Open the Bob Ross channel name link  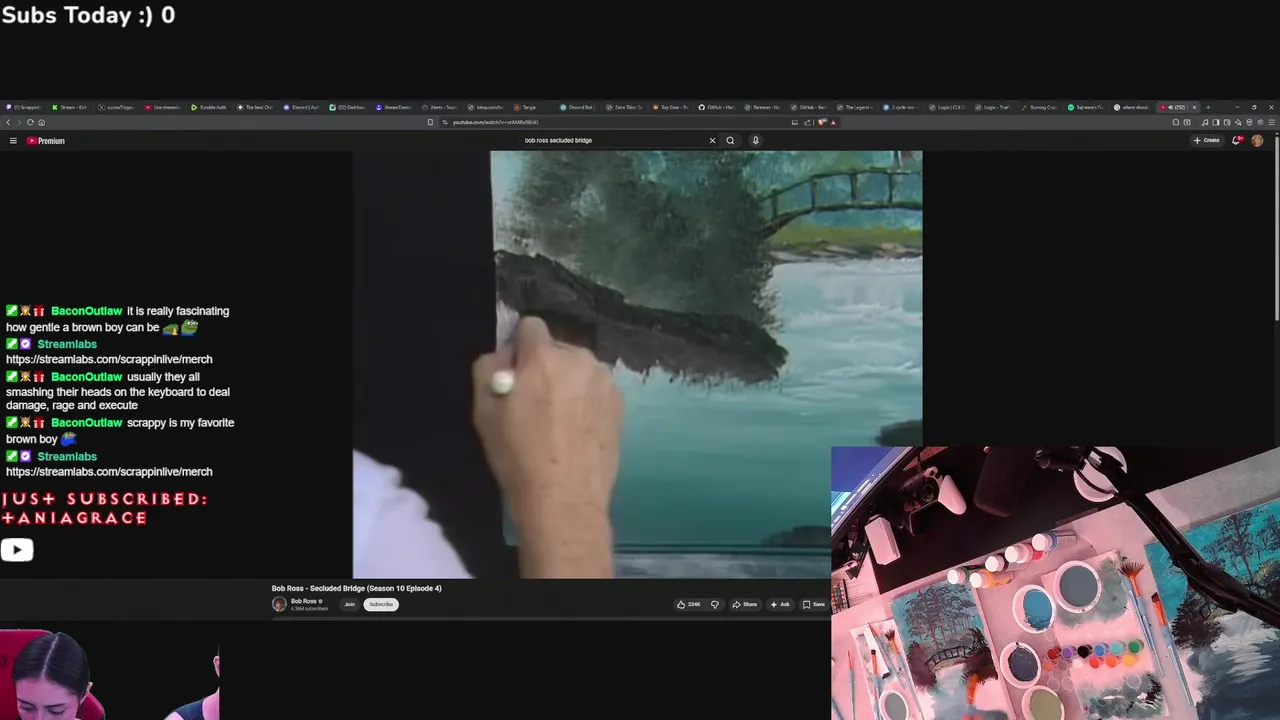(x=304, y=601)
